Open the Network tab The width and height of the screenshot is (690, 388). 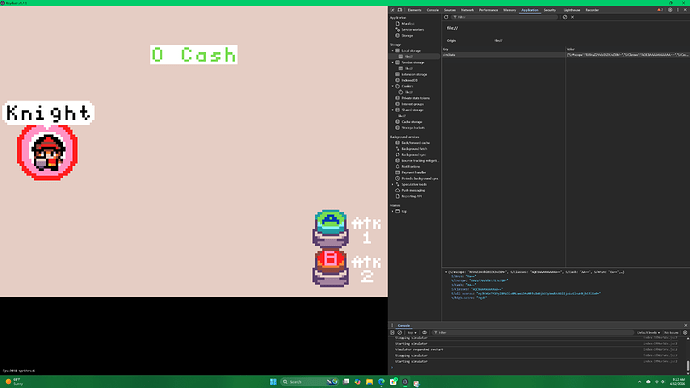tap(467, 10)
